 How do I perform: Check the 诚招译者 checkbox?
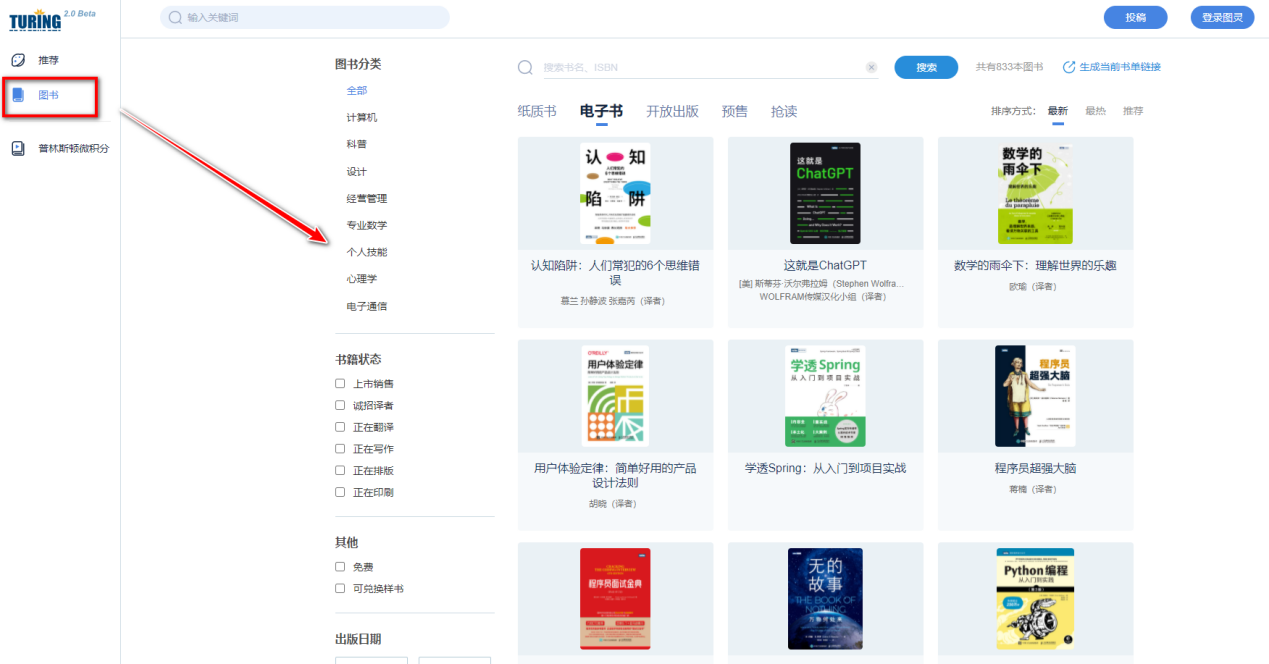point(340,405)
